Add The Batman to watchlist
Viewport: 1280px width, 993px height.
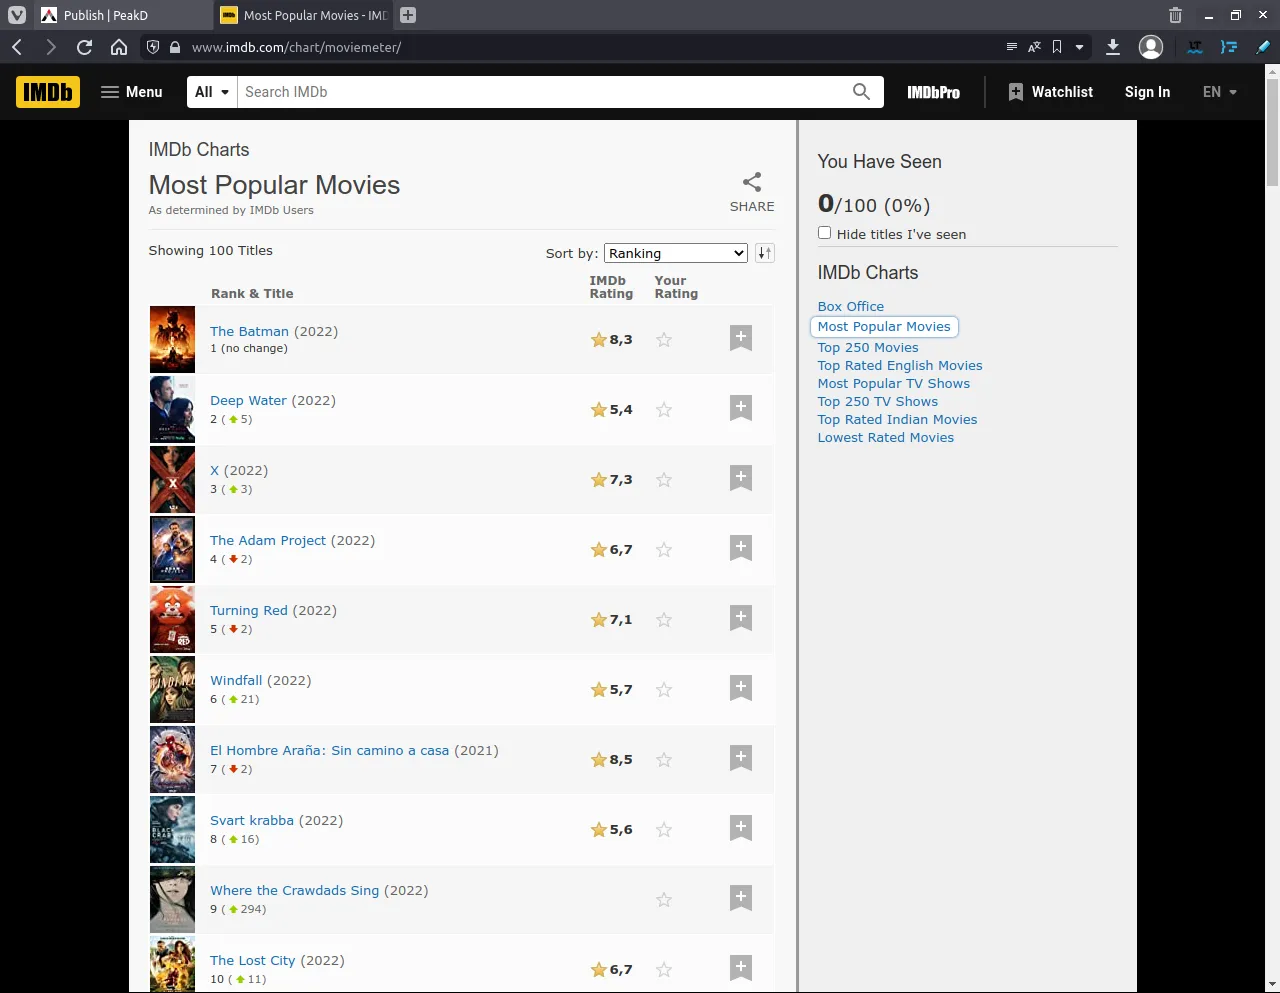coord(741,338)
